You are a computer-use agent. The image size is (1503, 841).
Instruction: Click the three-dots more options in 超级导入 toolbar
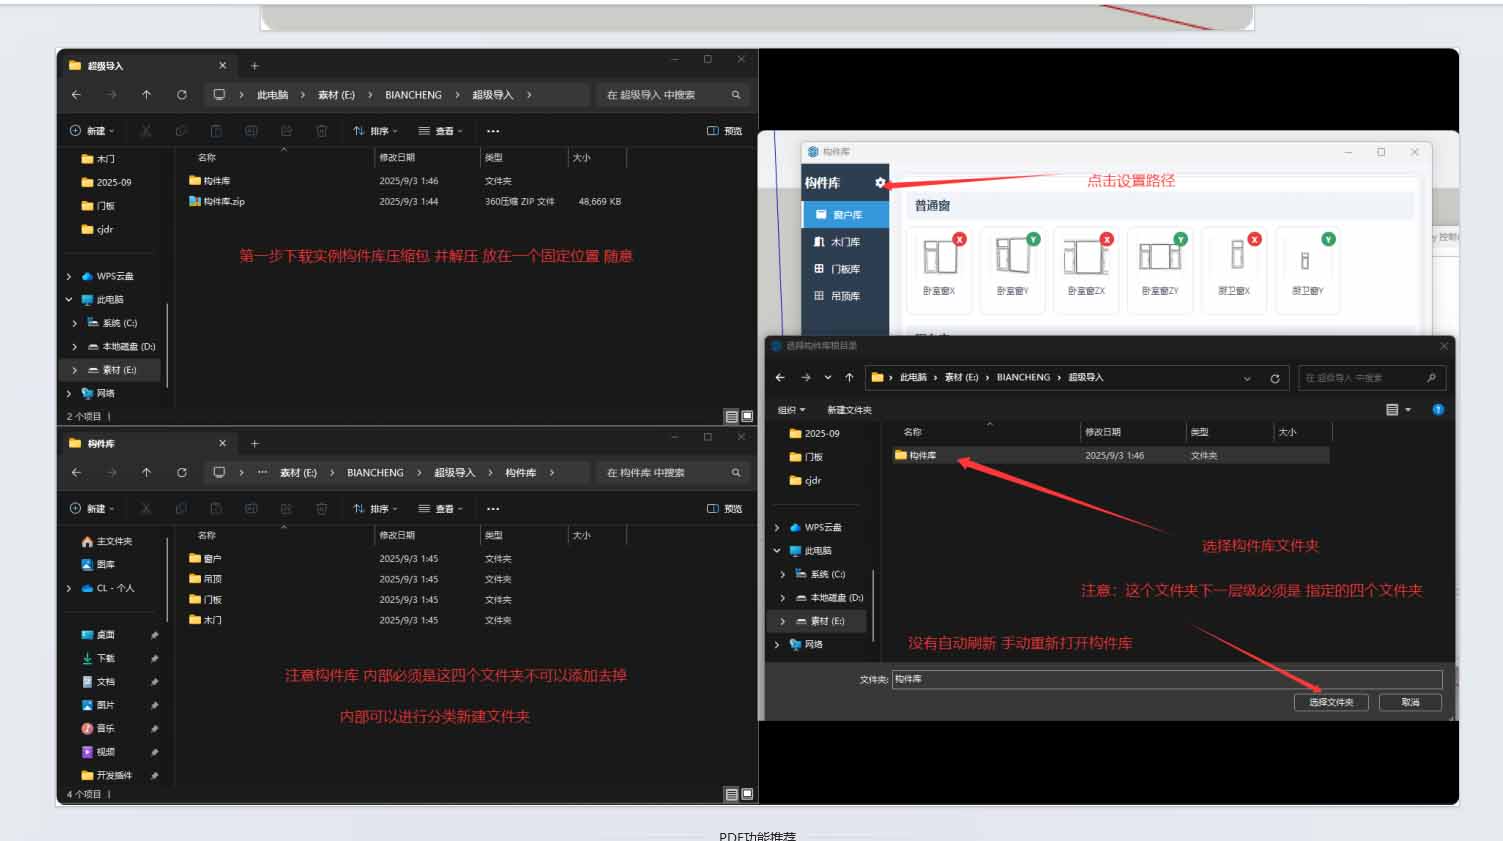coord(493,131)
